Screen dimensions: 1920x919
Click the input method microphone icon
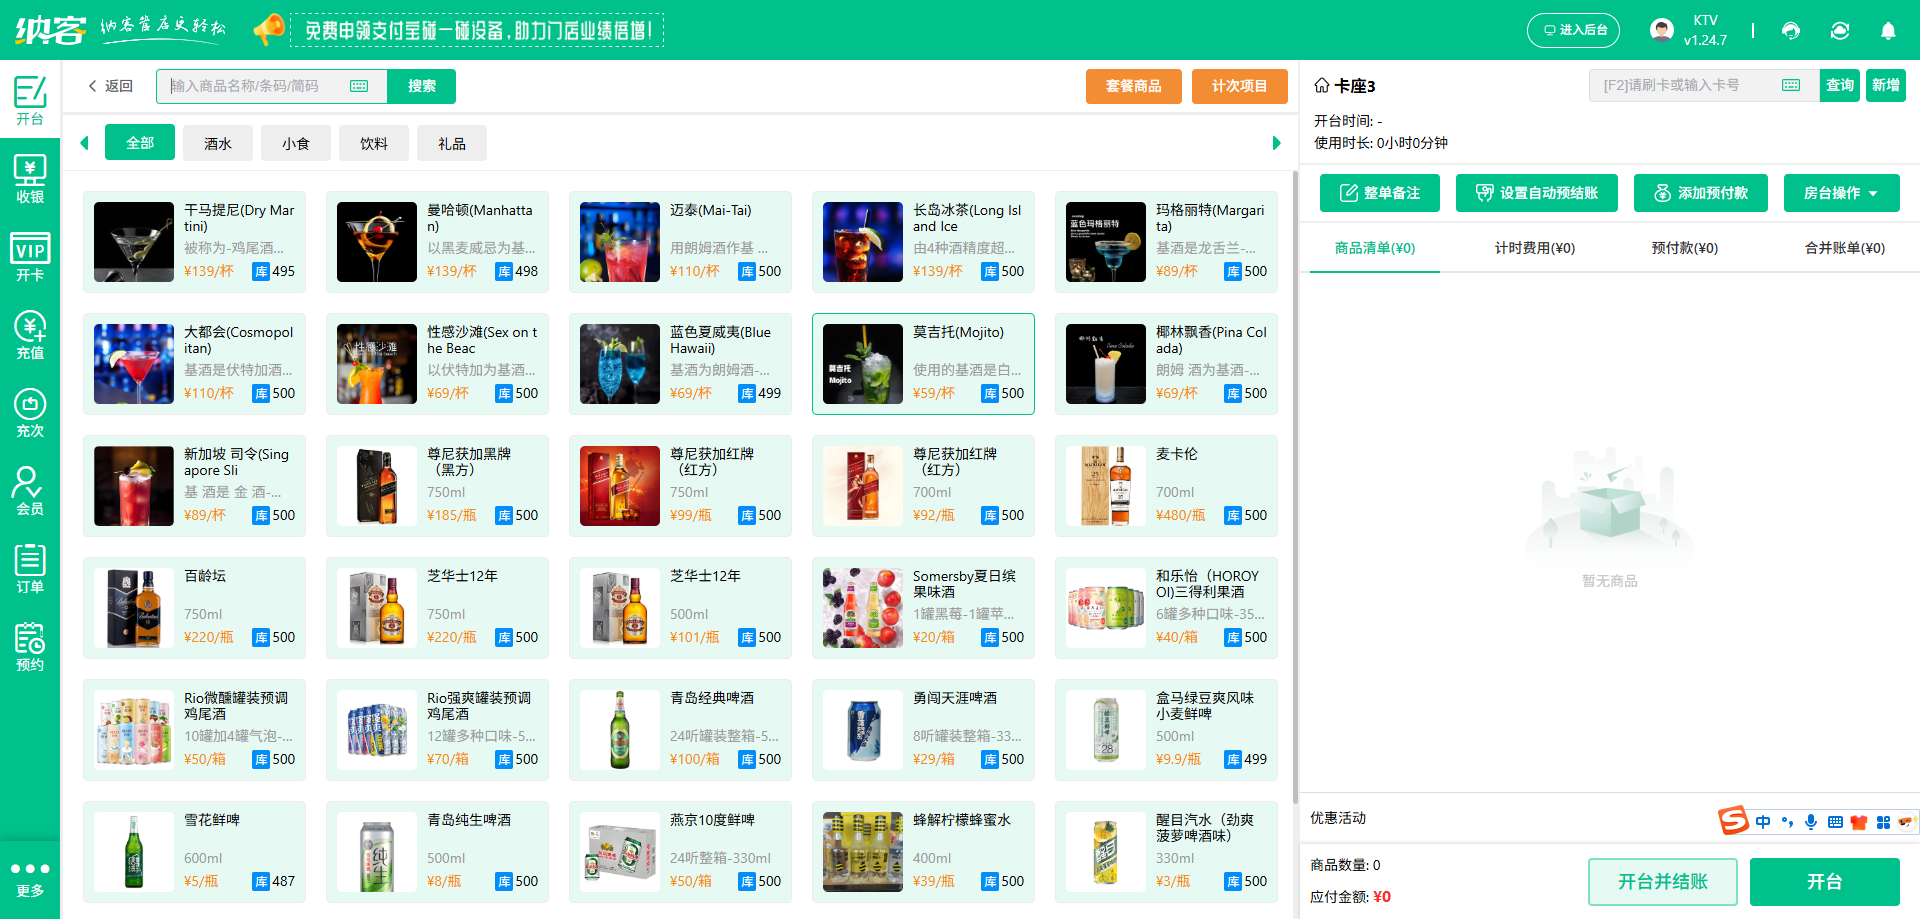(1811, 822)
